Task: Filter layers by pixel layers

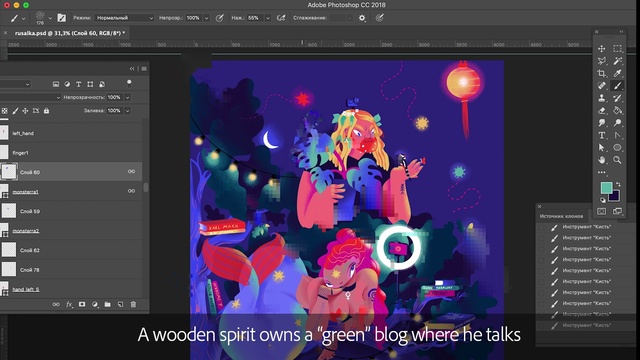Action: [x=56, y=84]
